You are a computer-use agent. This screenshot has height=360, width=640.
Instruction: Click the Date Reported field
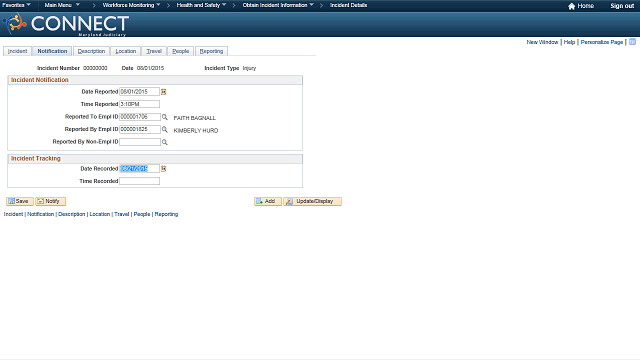[139, 92]
